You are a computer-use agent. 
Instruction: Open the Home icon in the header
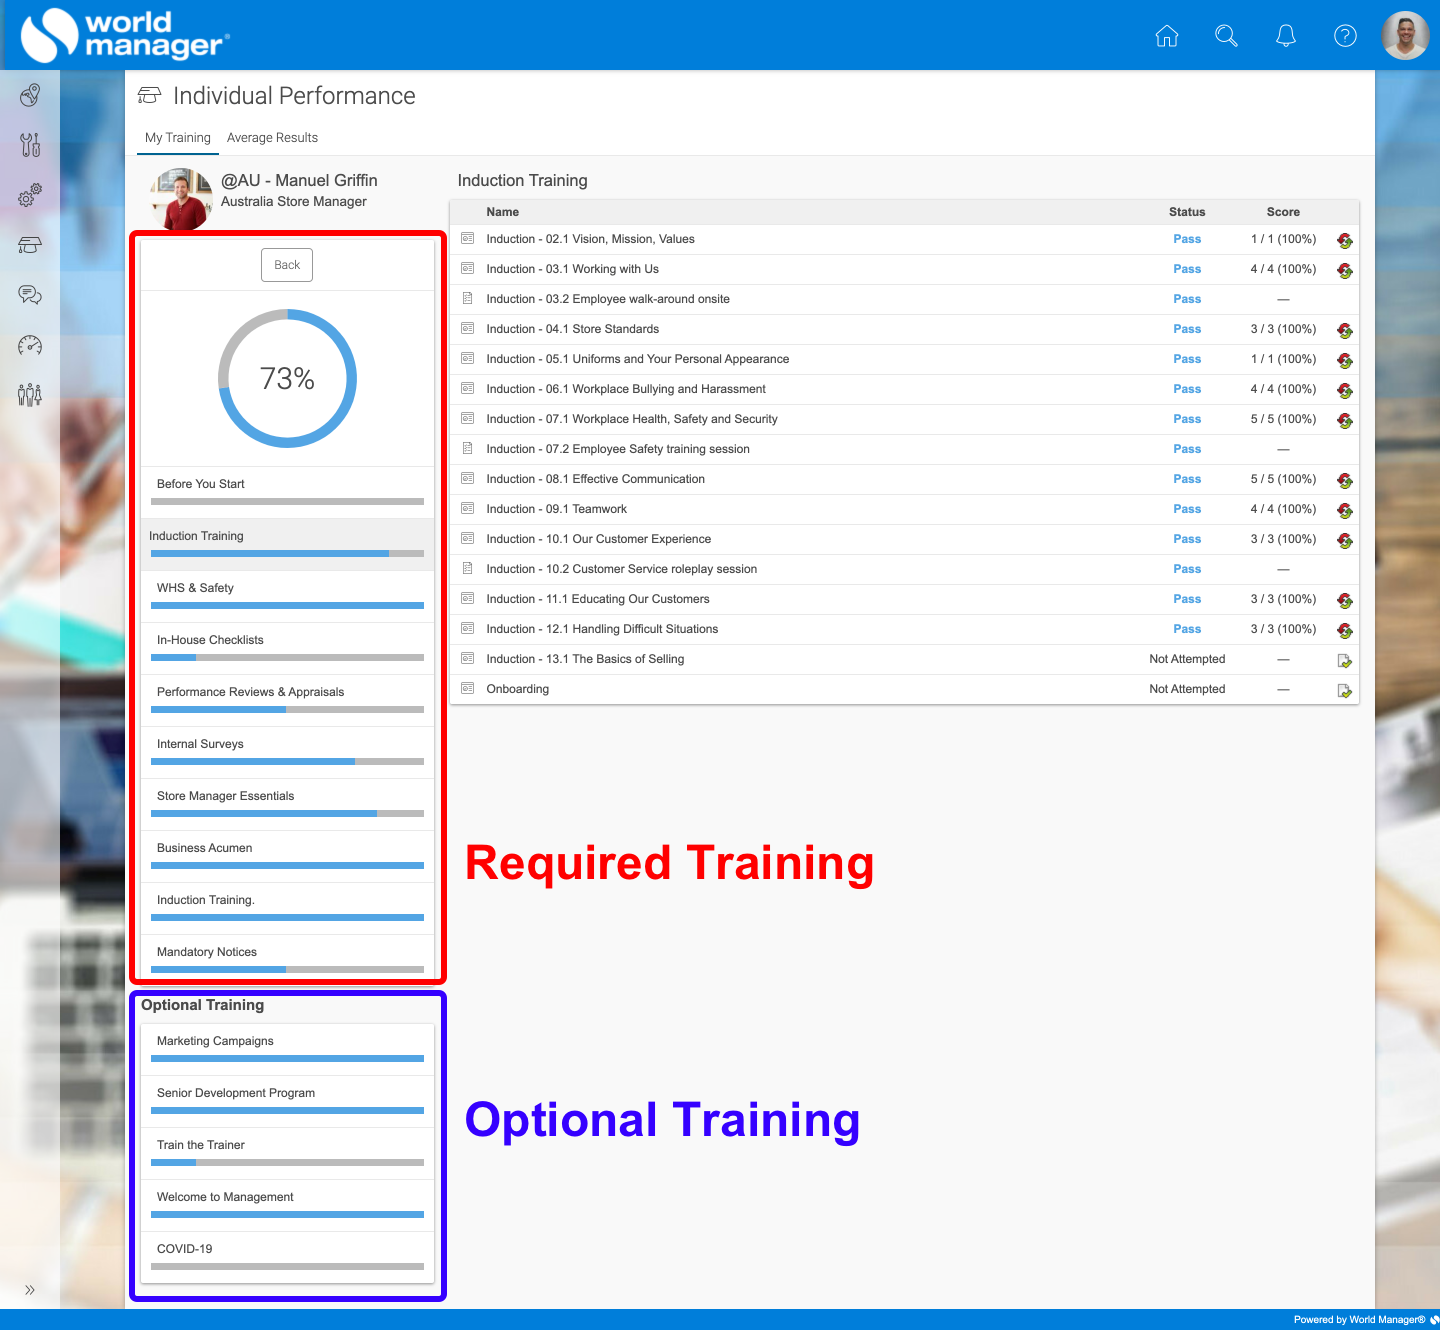coord(1166,36)
